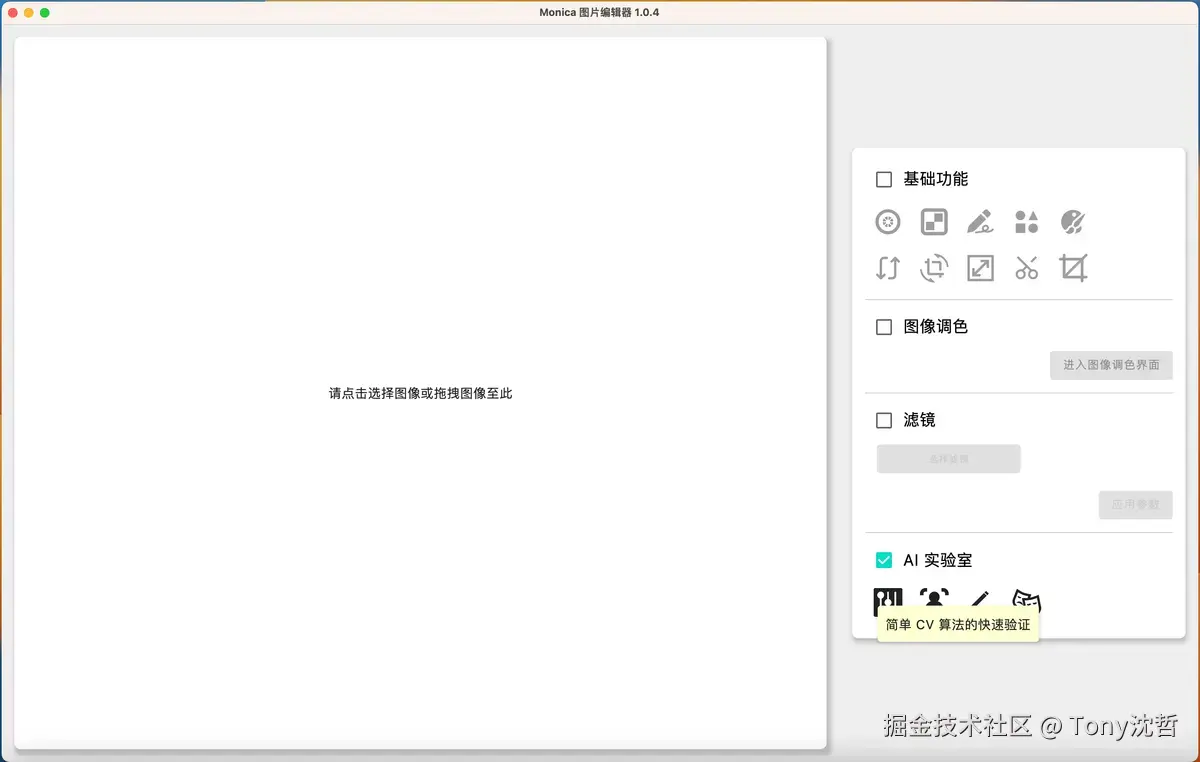Disable the AI 实验室 checkbox
This screenshot has width=1200, height=762.
884,560
